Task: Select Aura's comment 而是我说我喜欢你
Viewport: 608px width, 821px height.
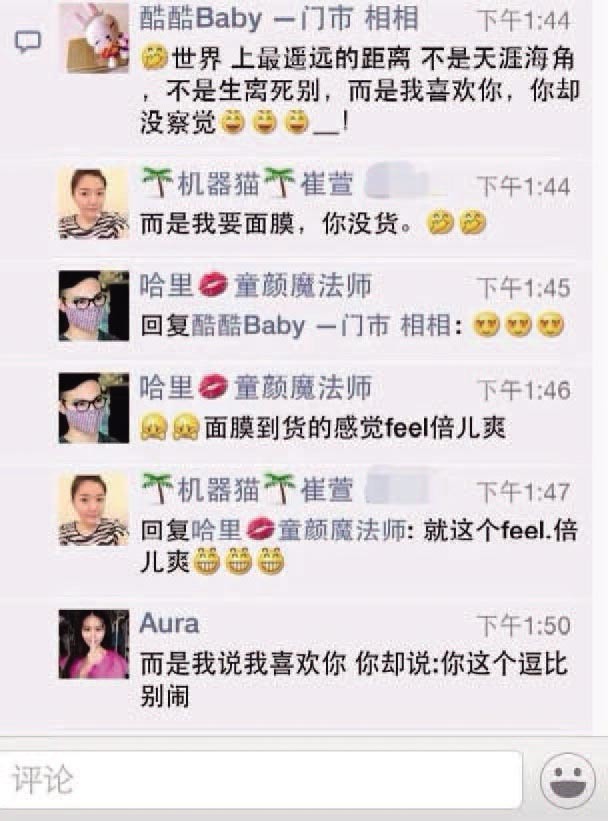Action: click(354, 680)
